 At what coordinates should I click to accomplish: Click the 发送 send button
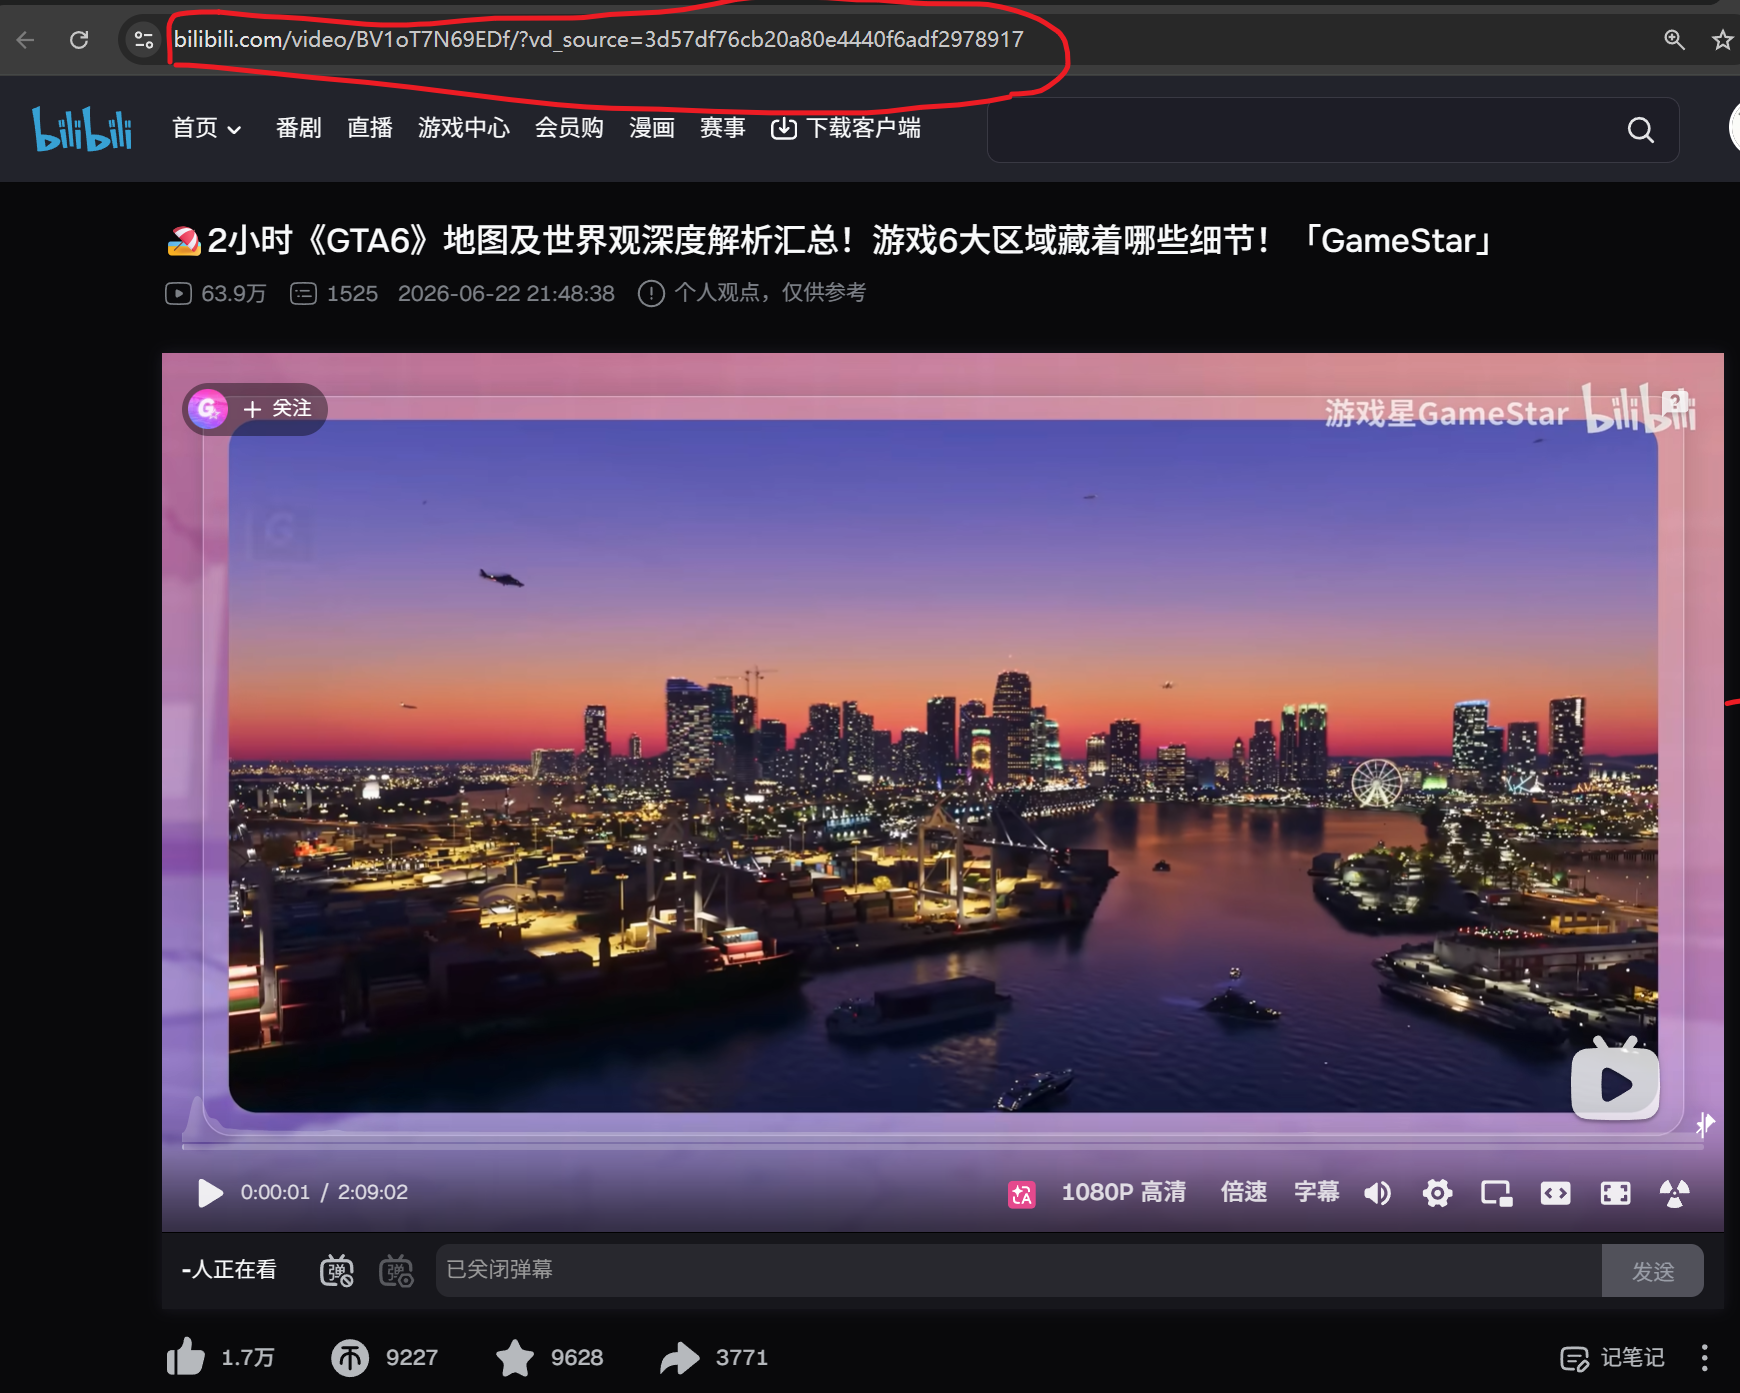(1652, 1271)
